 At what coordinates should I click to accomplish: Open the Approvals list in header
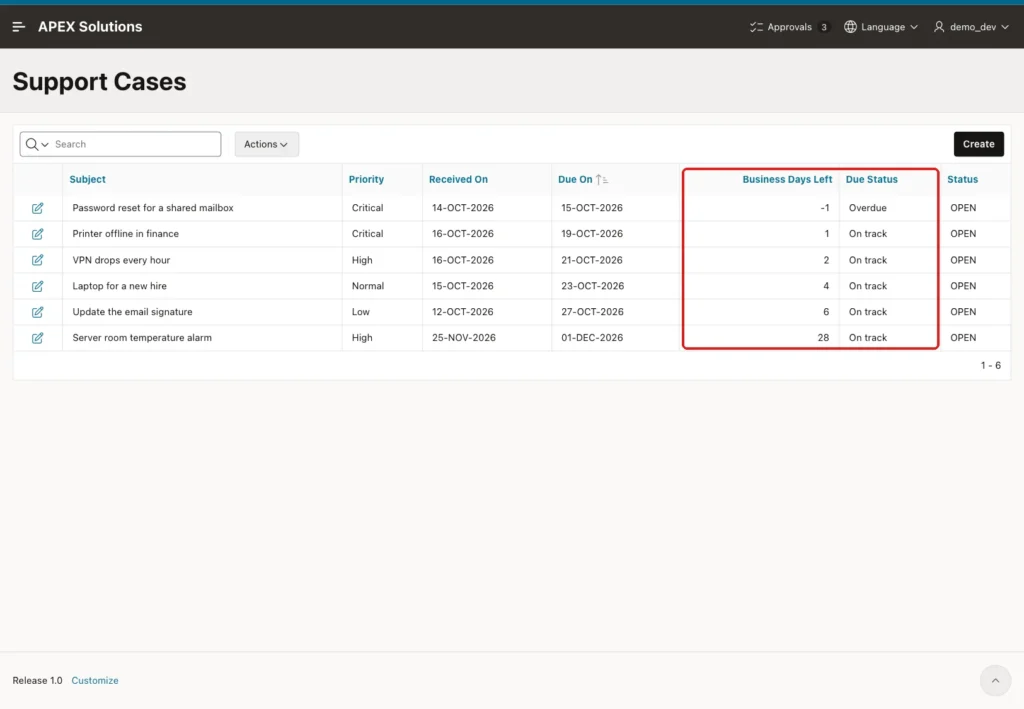[x=790, y=27]
